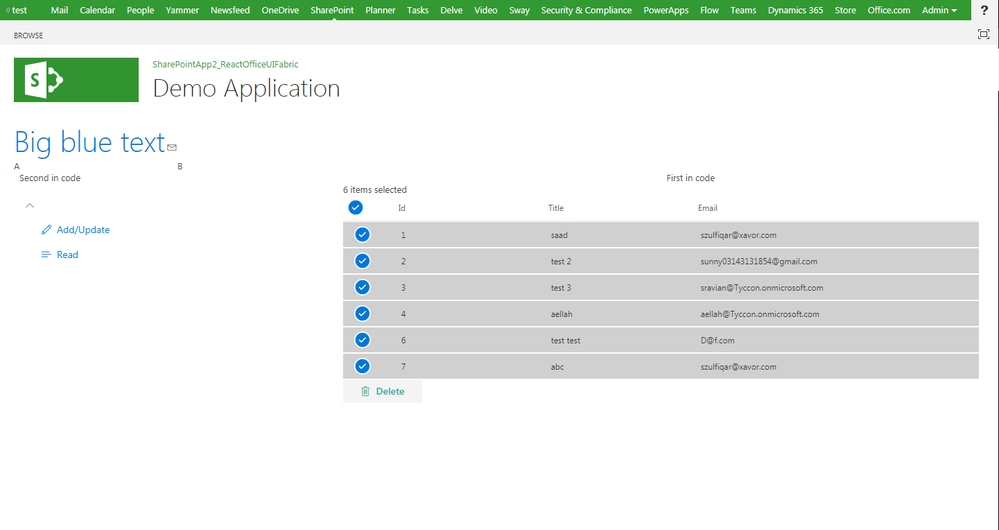
Task: Open the help question mark
Action: (x=984, y=10)
